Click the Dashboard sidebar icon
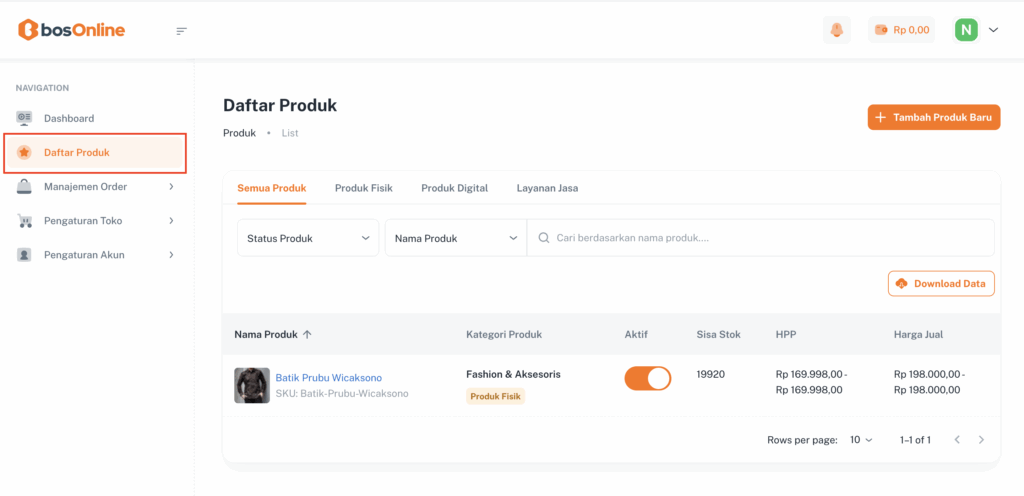1024x496 pixels. point(24,118)
